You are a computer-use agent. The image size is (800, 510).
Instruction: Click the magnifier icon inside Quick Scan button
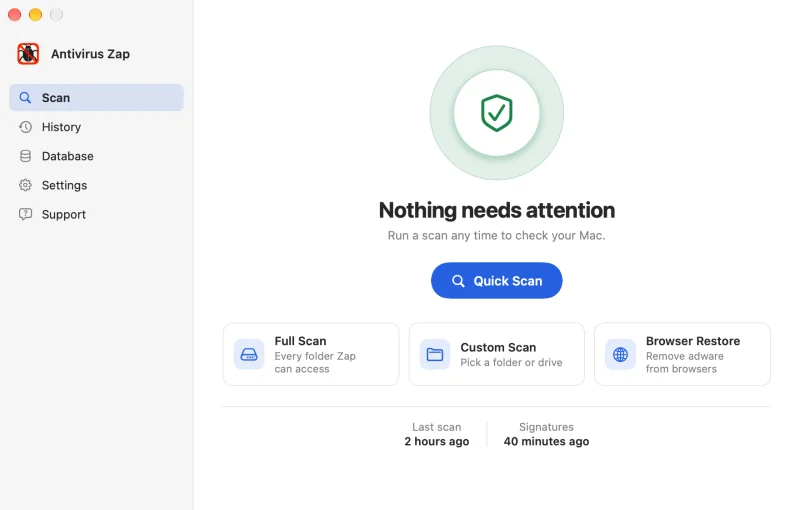(x=458, y=280)
